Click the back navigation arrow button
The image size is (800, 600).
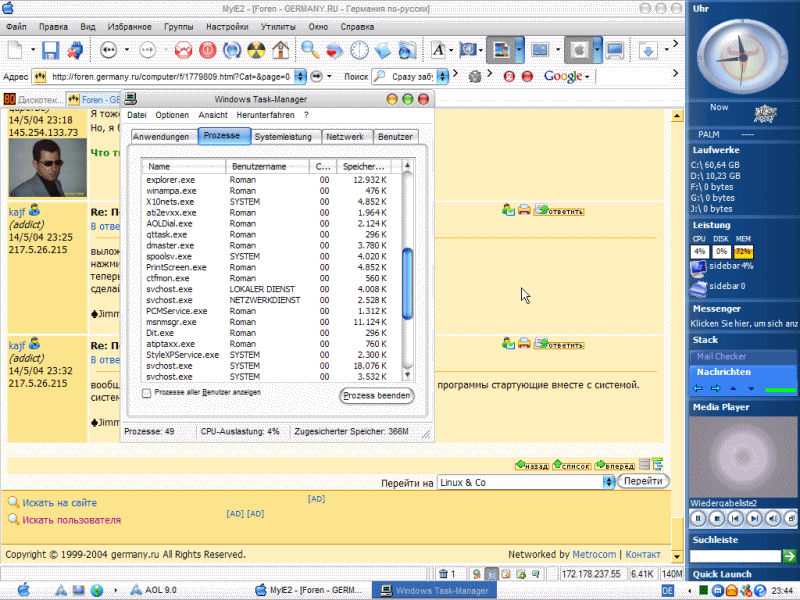[x=108, y=50]
